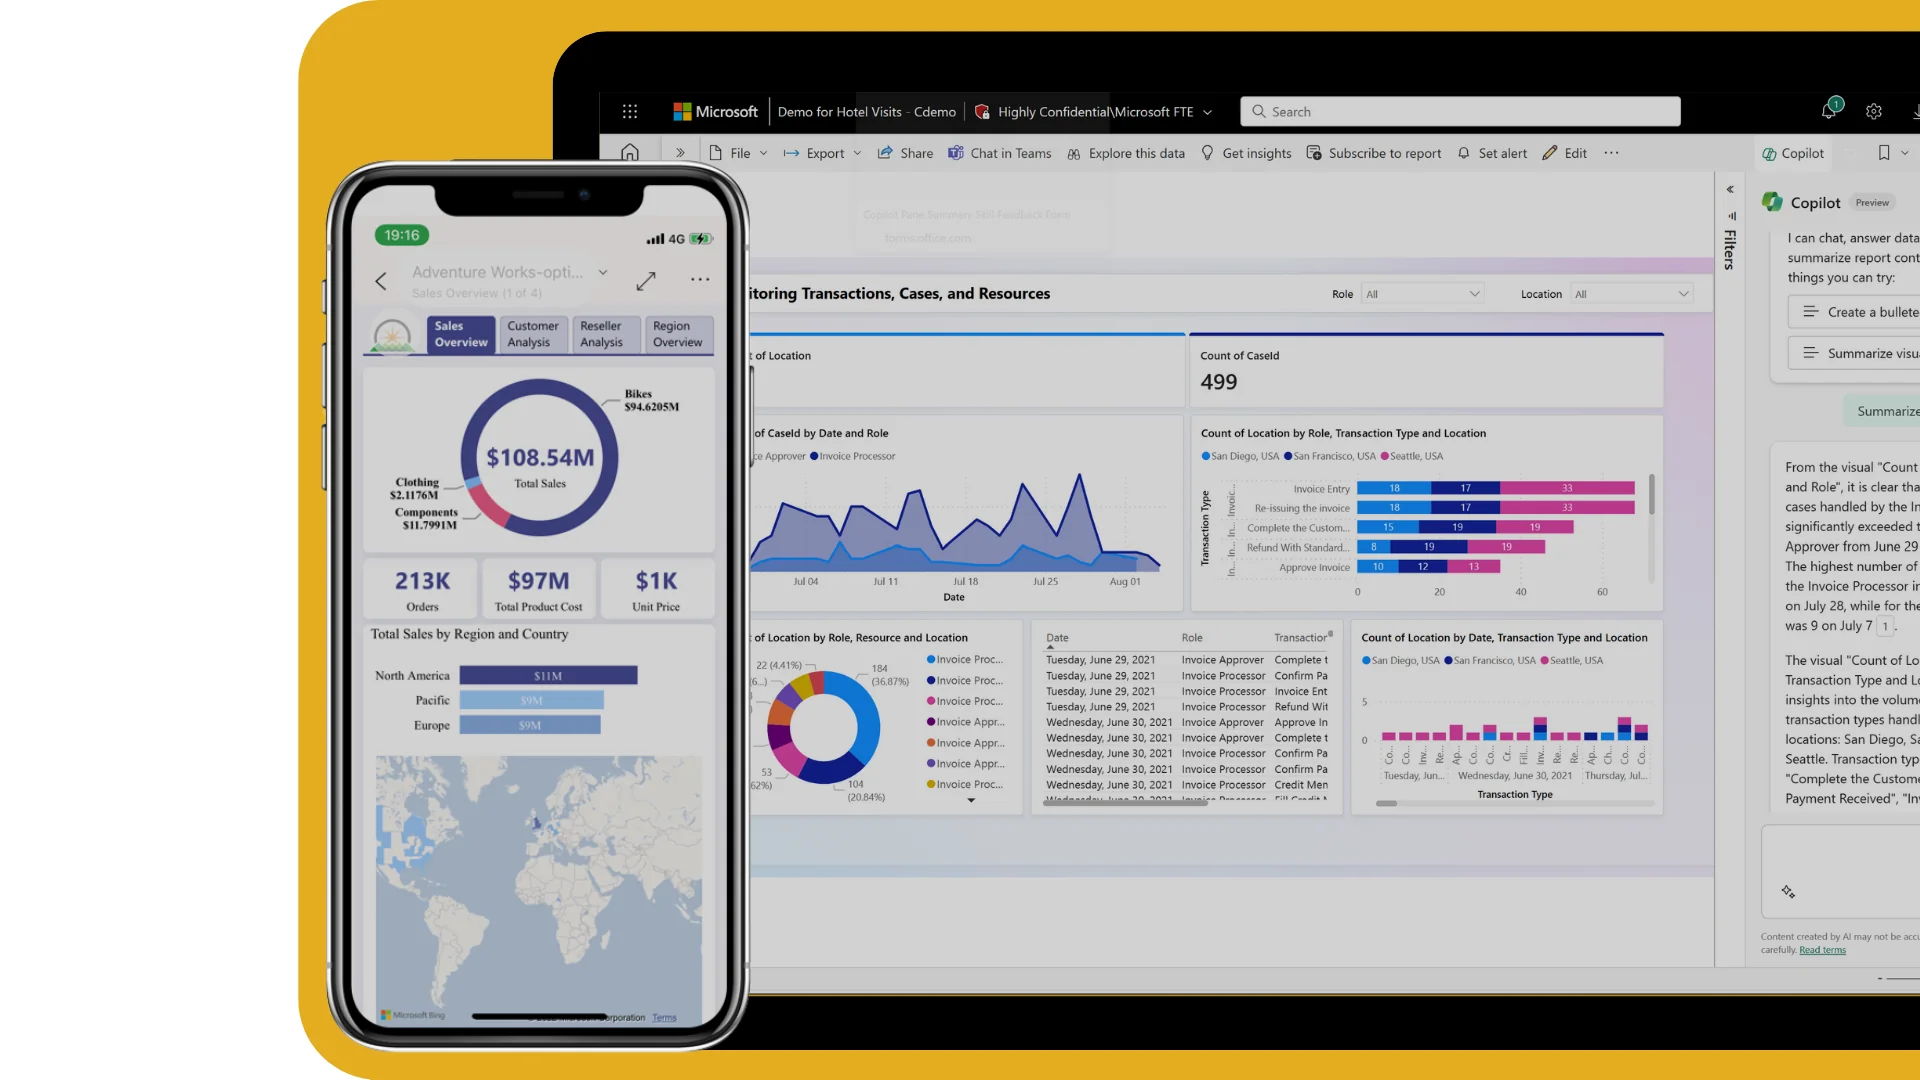Select the Region Overview tab
Screen dimensions: 1920x1080
[676, 334]
